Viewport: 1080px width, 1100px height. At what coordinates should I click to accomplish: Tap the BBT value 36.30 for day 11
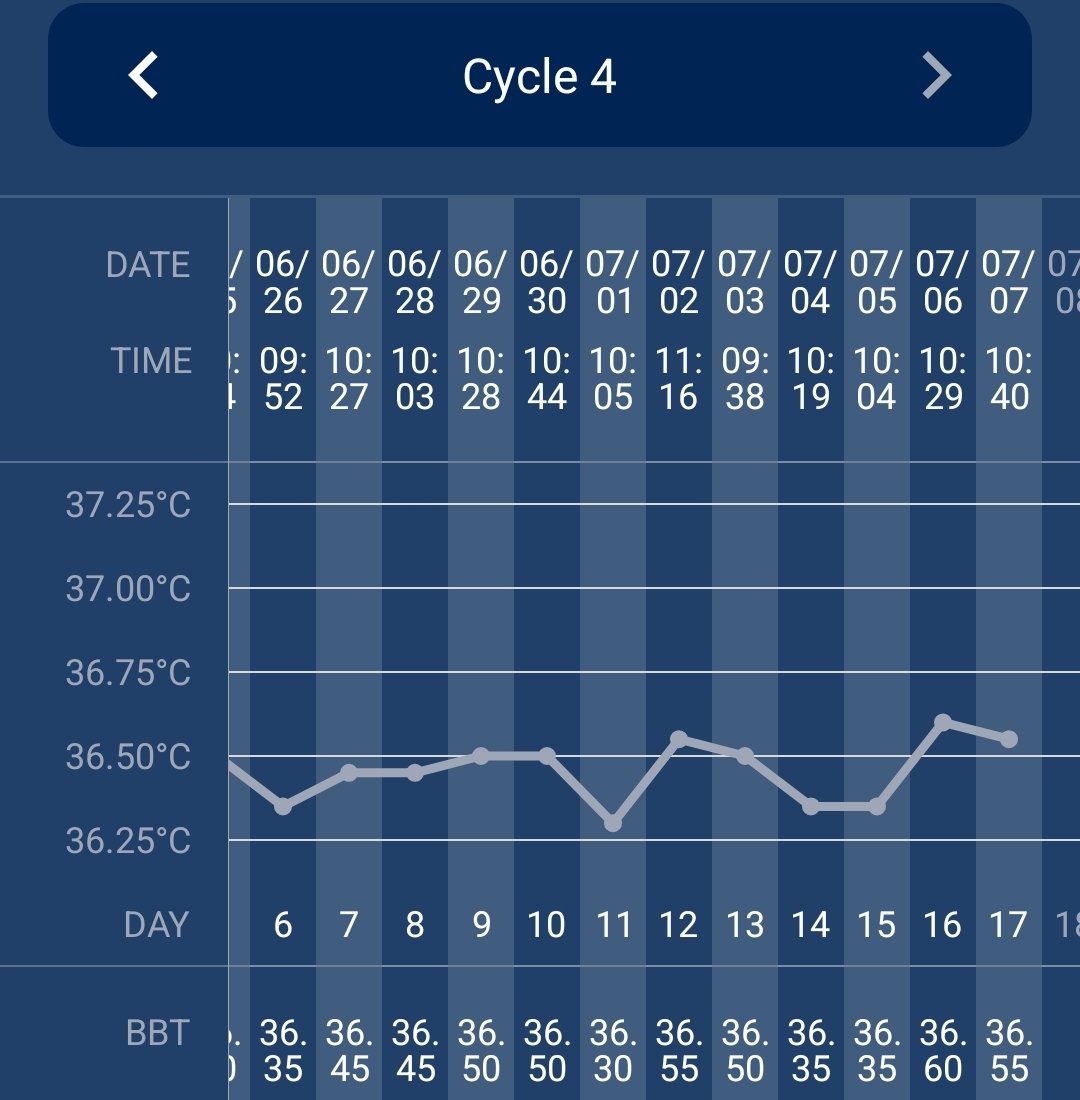(x=613, y=1050)
